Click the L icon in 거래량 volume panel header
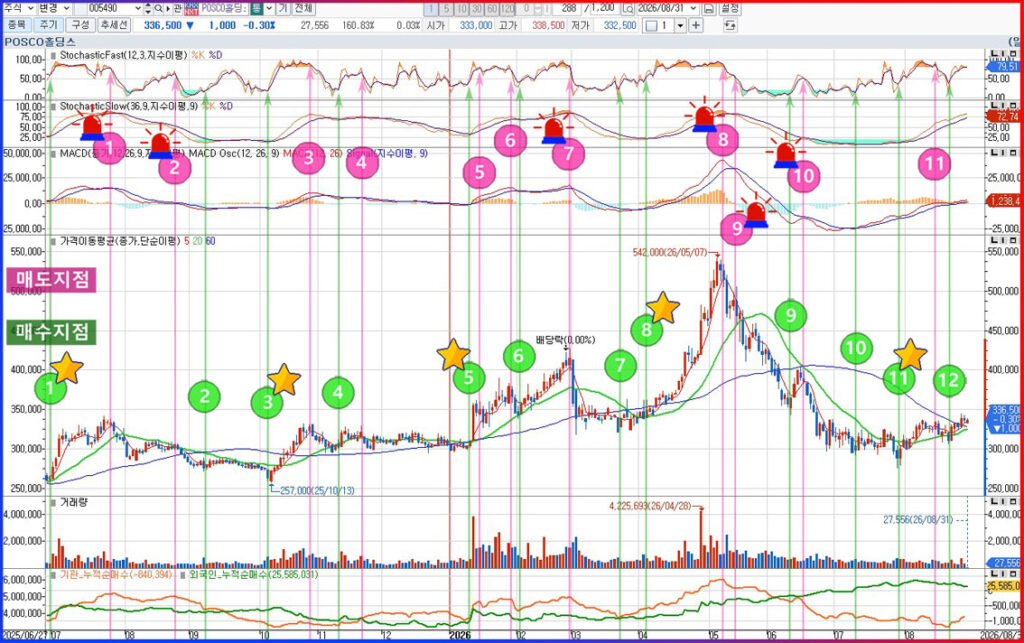Image resolution: width=1024 pixels, height=643 pixels. [x=995, y=502]
